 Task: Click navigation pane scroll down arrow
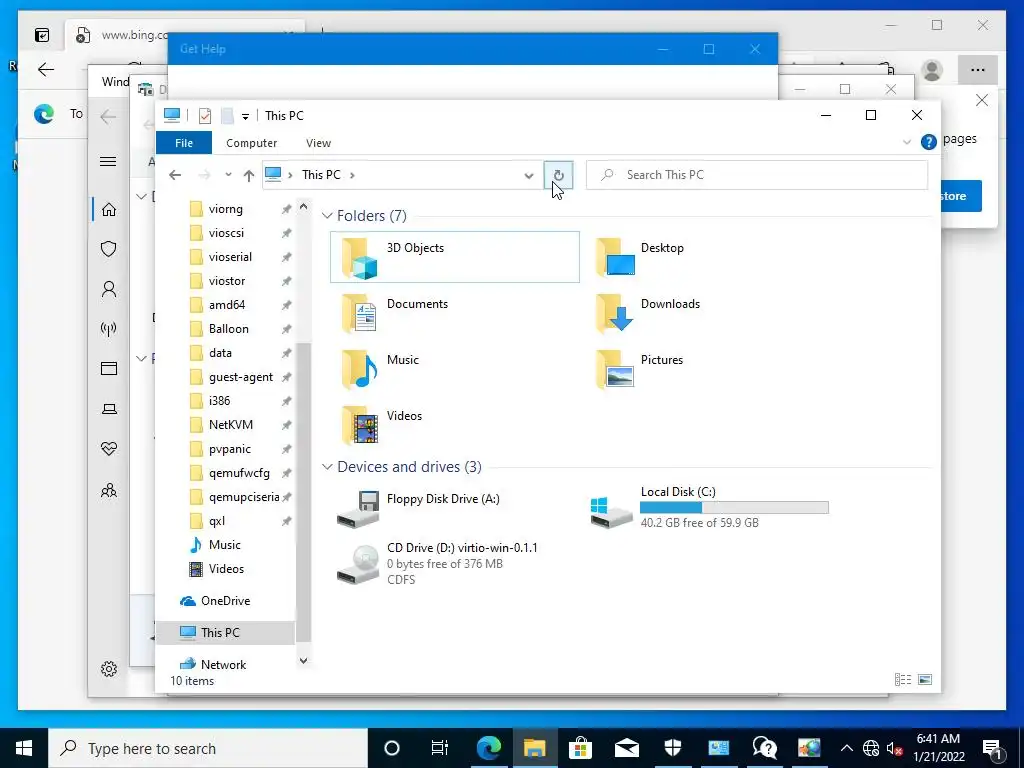(303, 661)
